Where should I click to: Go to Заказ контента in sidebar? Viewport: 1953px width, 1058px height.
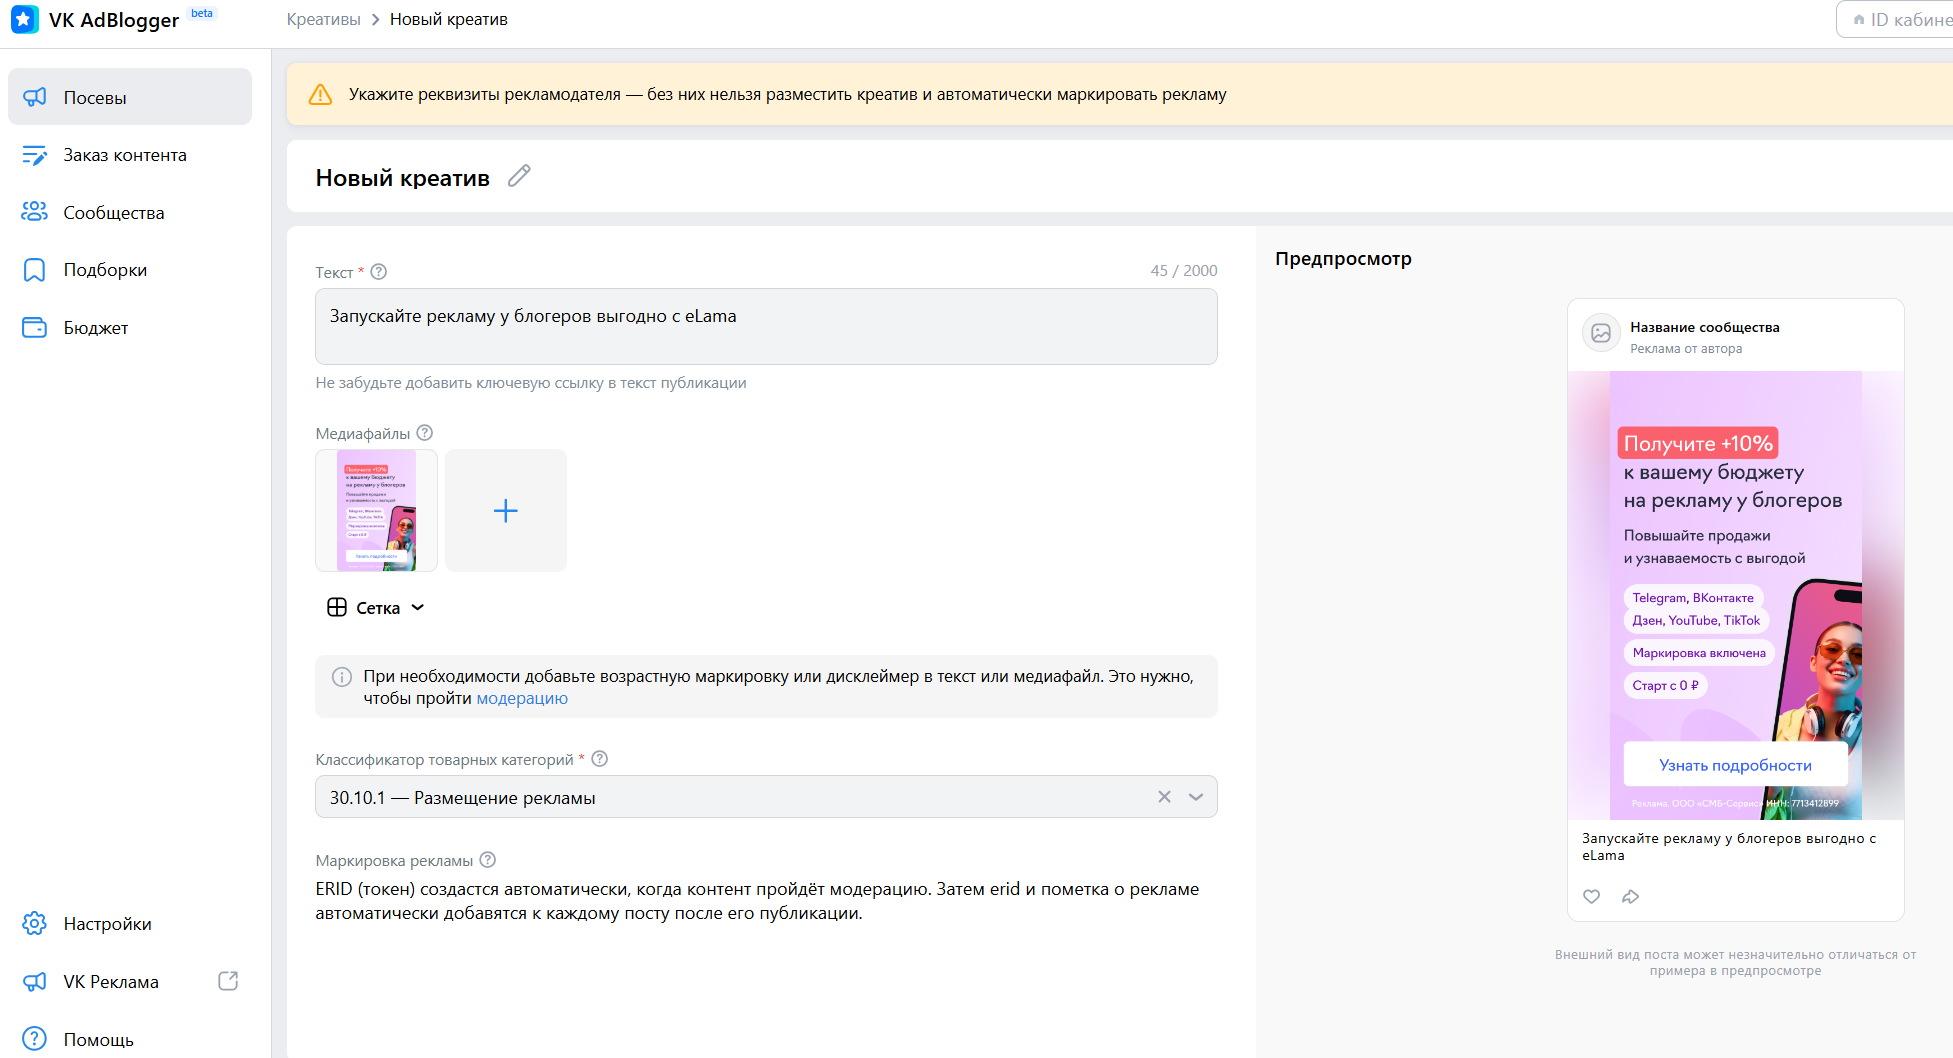tap(125, 155)
